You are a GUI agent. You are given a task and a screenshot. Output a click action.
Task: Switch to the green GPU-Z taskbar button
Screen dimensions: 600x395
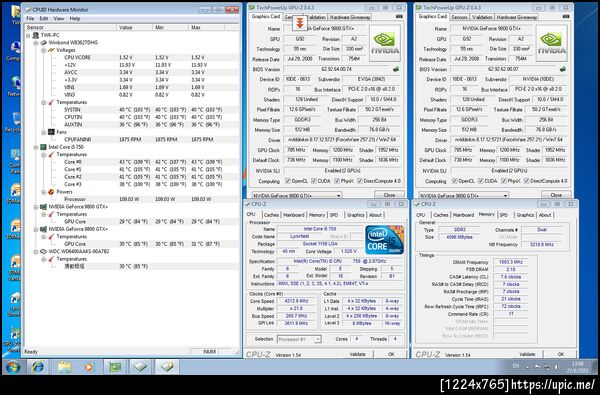[115, 367]
